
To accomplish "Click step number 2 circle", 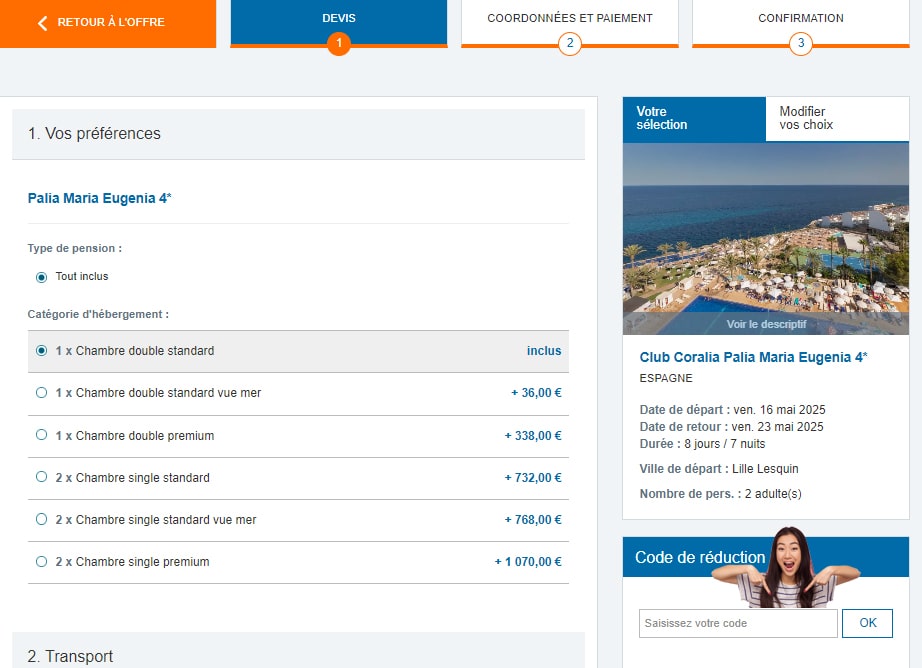I will [570, 43].
